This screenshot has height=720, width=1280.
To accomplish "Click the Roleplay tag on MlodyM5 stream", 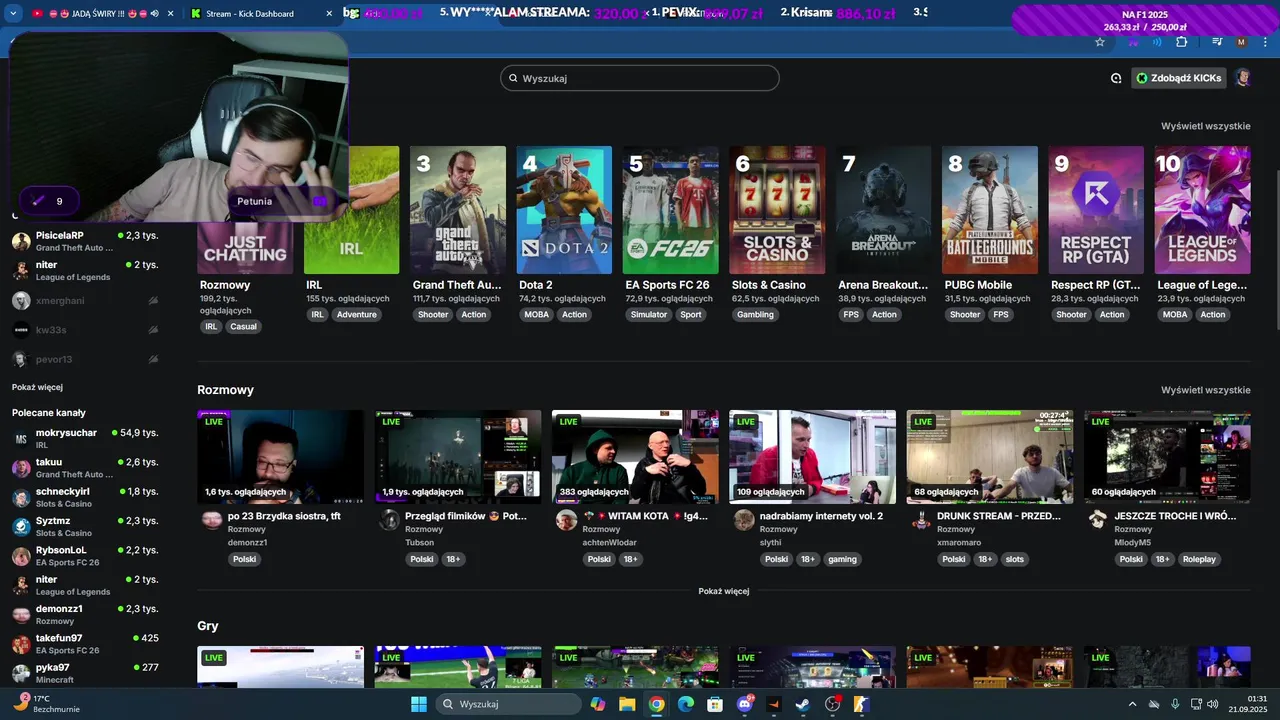I will tap(1198, 559).
